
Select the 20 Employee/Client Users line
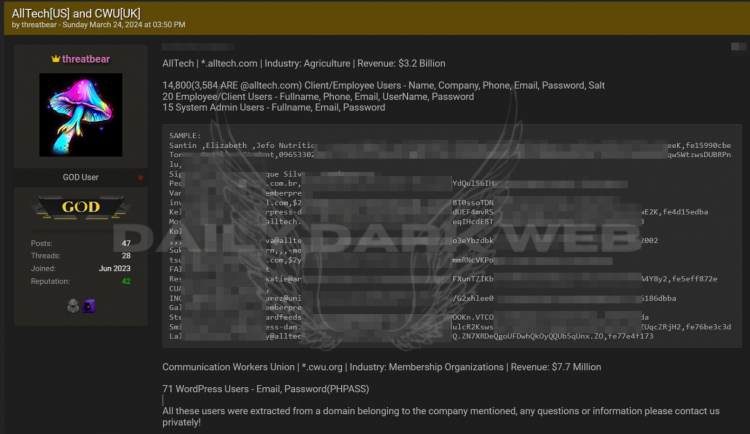pyautogui.click(x=318, y=96)
